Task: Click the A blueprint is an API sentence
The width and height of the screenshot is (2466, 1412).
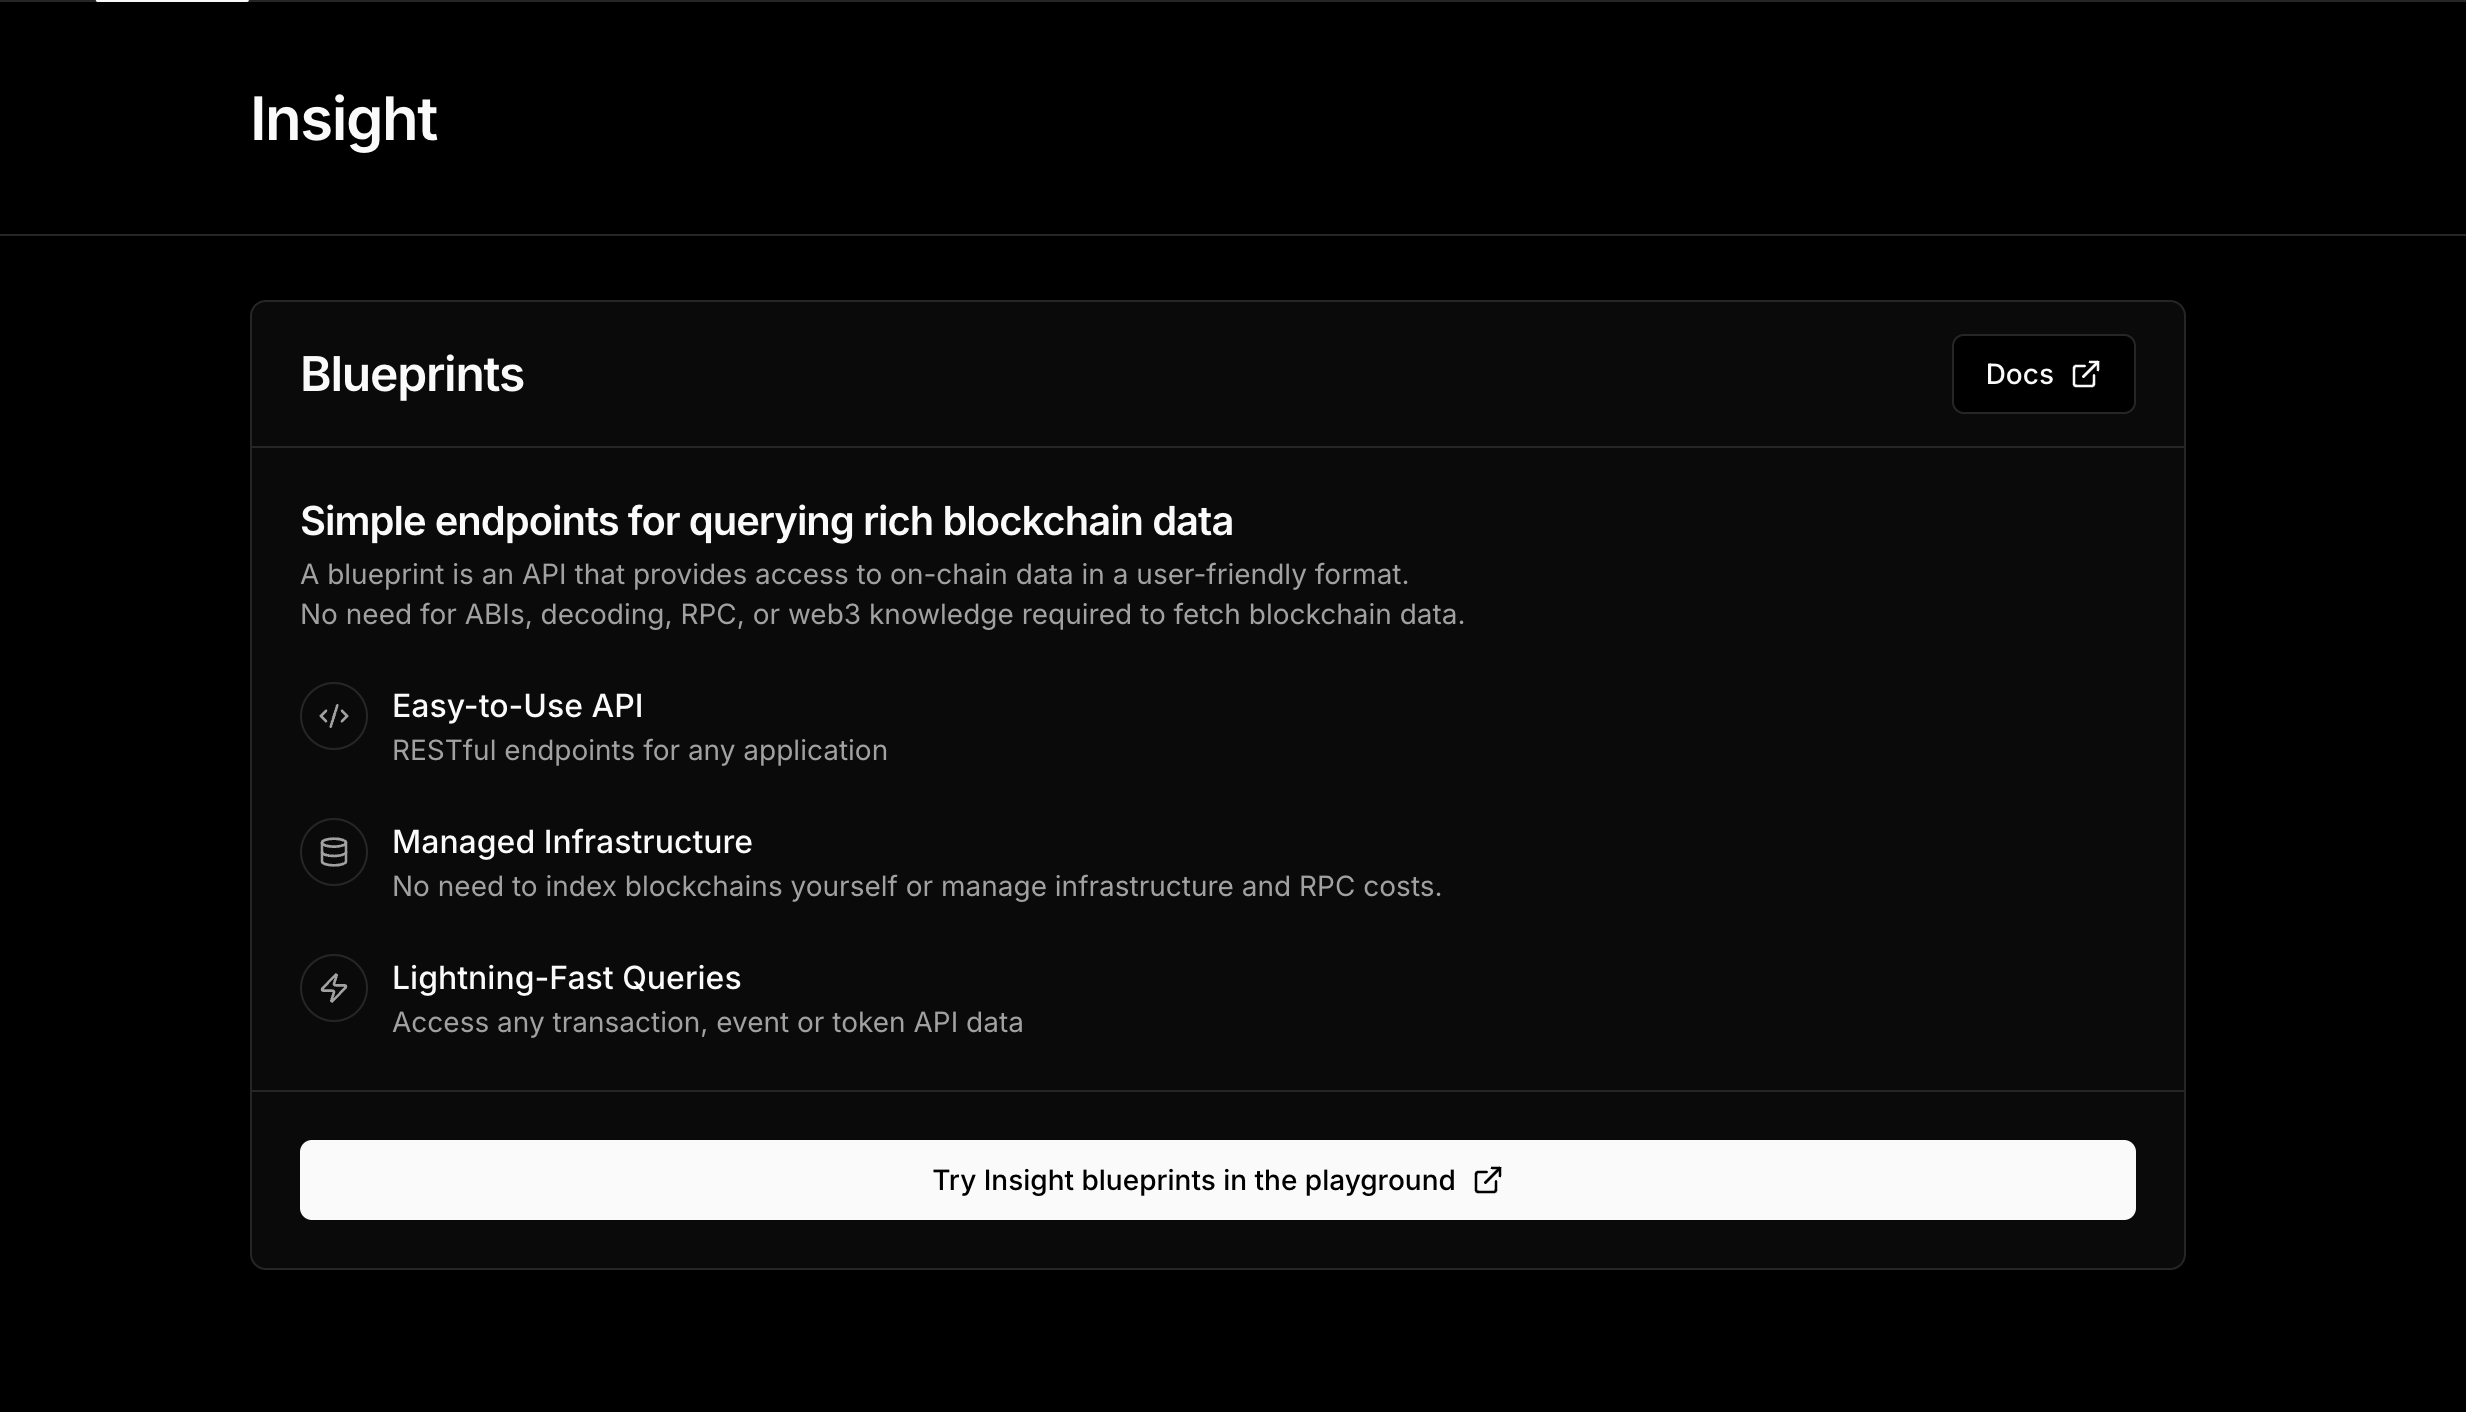Action: pyautogui.click(x=854, y=574)
